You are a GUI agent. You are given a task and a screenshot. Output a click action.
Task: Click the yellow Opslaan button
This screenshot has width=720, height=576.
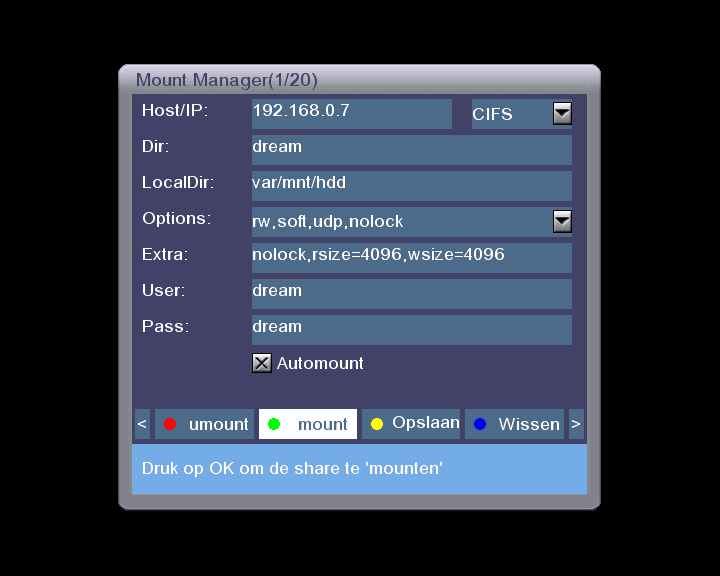pos(411,424)
